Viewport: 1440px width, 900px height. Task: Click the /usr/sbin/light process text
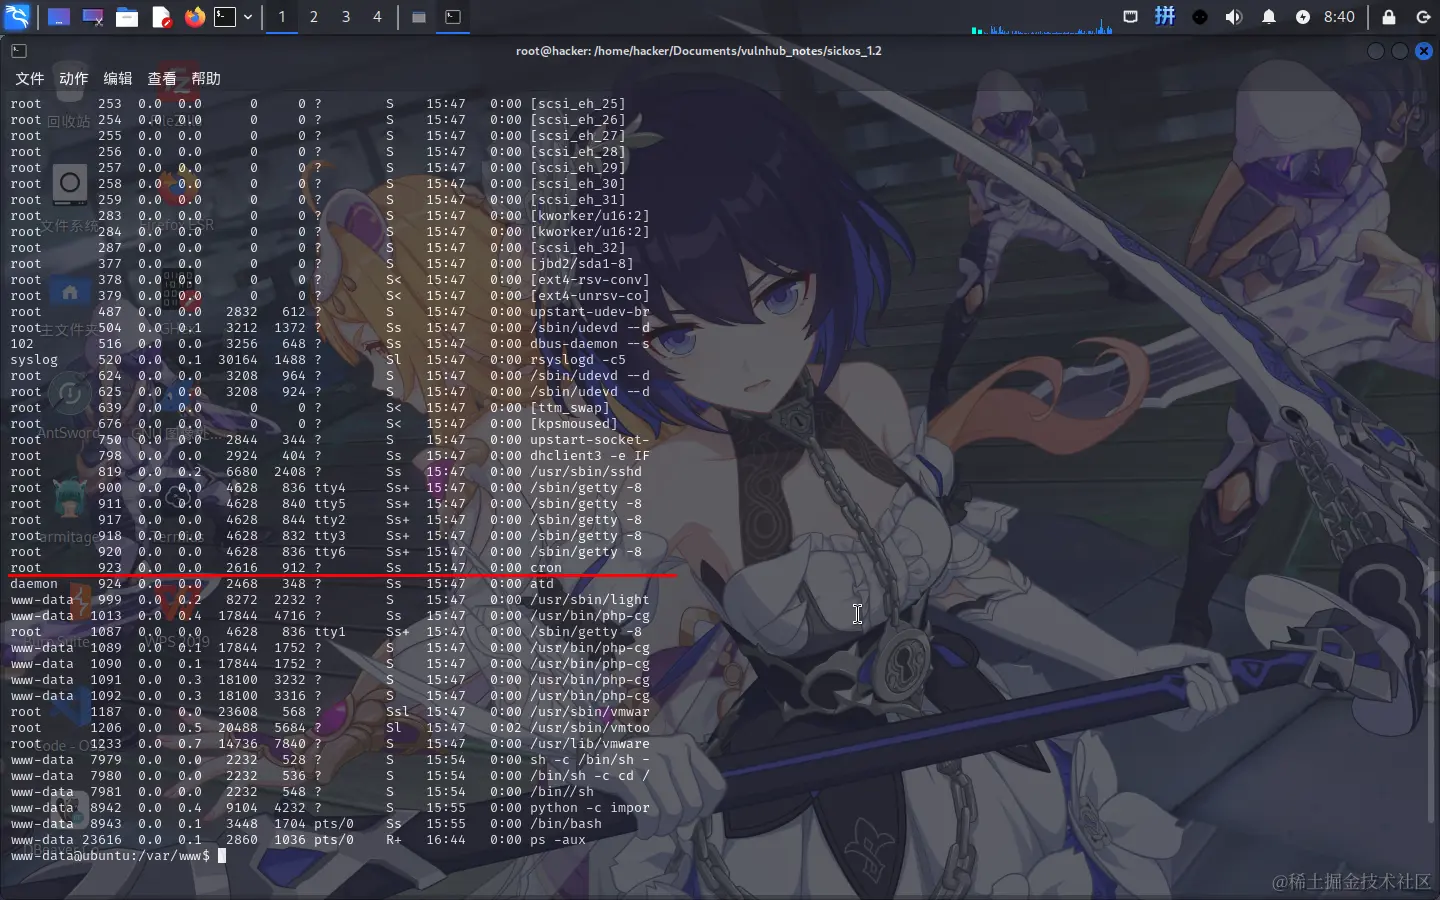(590, 600)
